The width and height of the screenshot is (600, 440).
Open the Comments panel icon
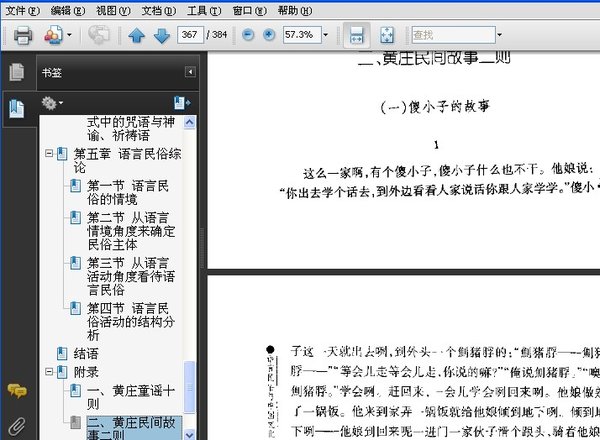(17, 391)
